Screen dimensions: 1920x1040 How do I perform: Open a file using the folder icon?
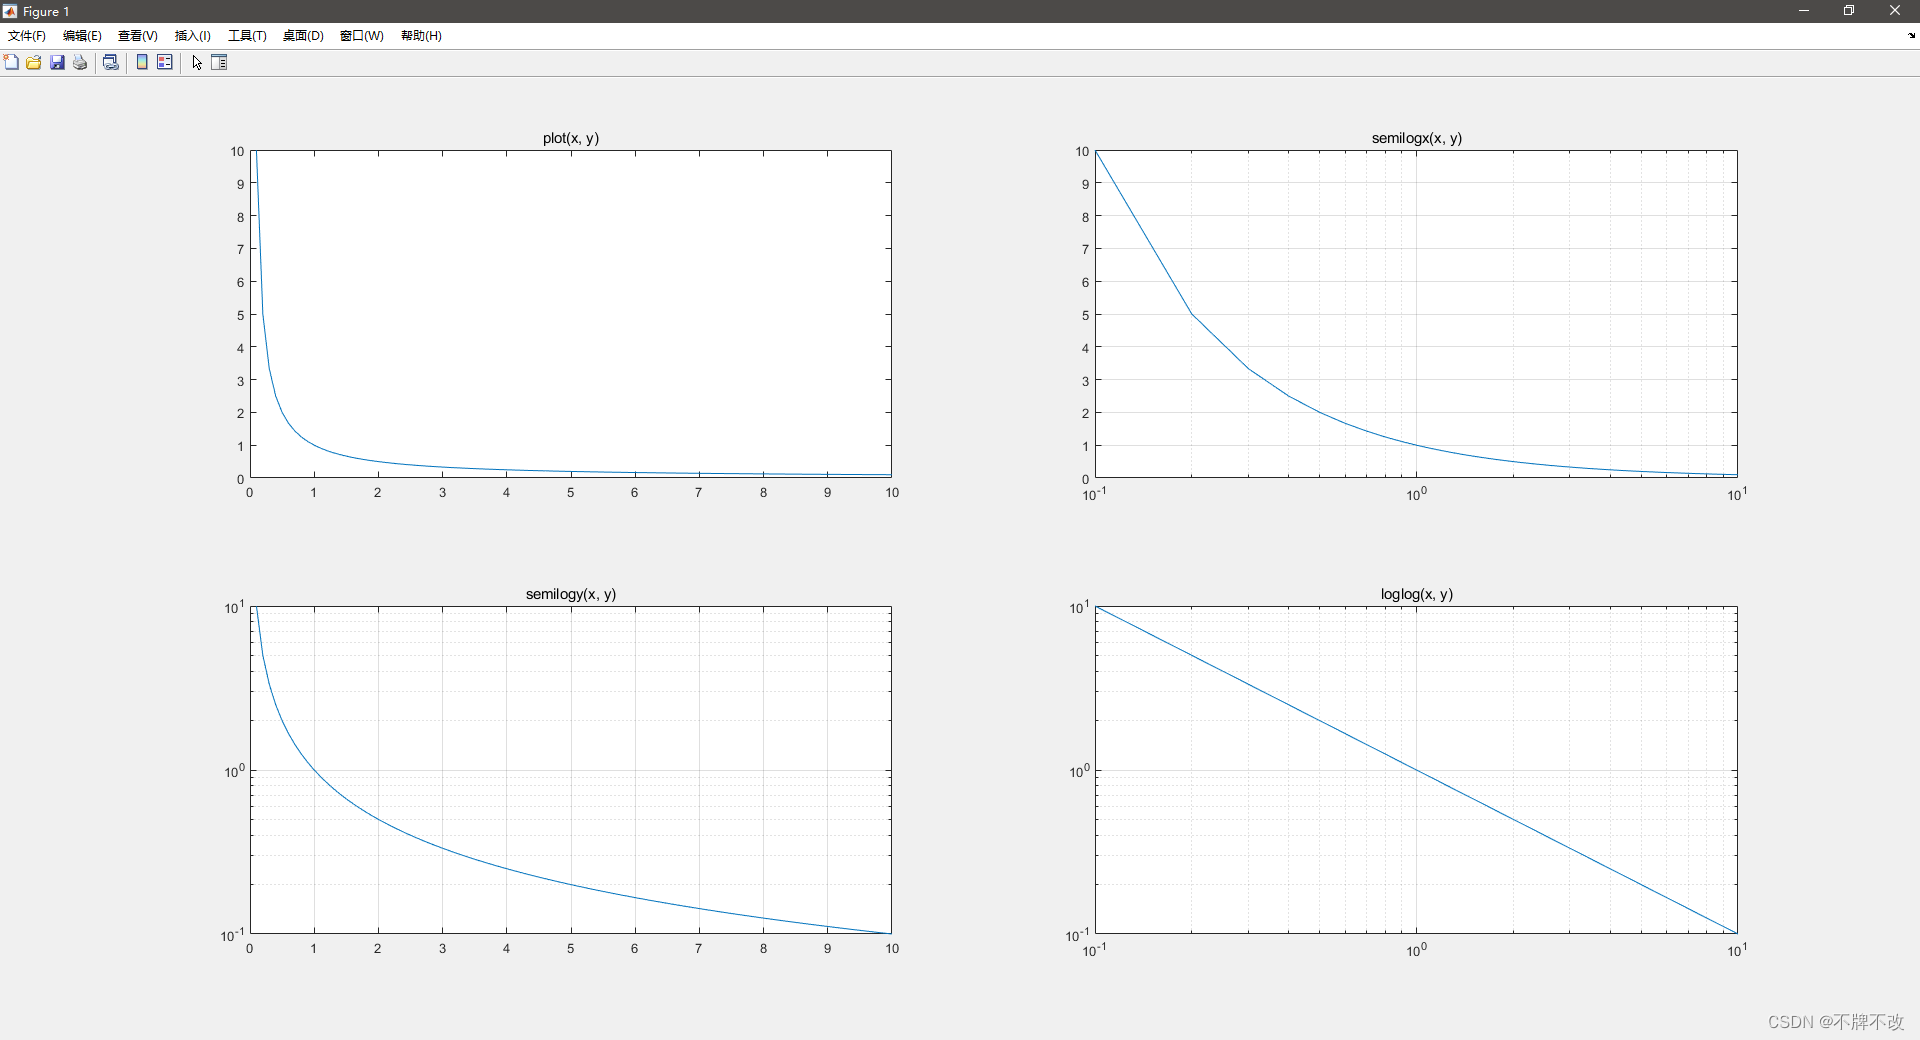coord(34,62)
